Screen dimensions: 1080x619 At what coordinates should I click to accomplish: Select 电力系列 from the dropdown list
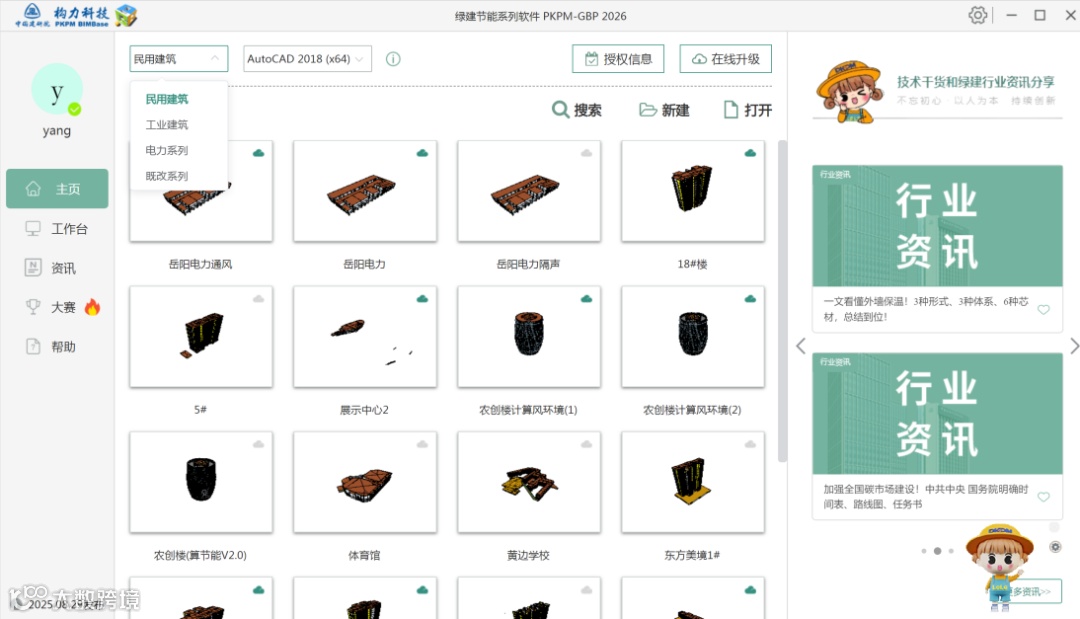click(166, 150)
